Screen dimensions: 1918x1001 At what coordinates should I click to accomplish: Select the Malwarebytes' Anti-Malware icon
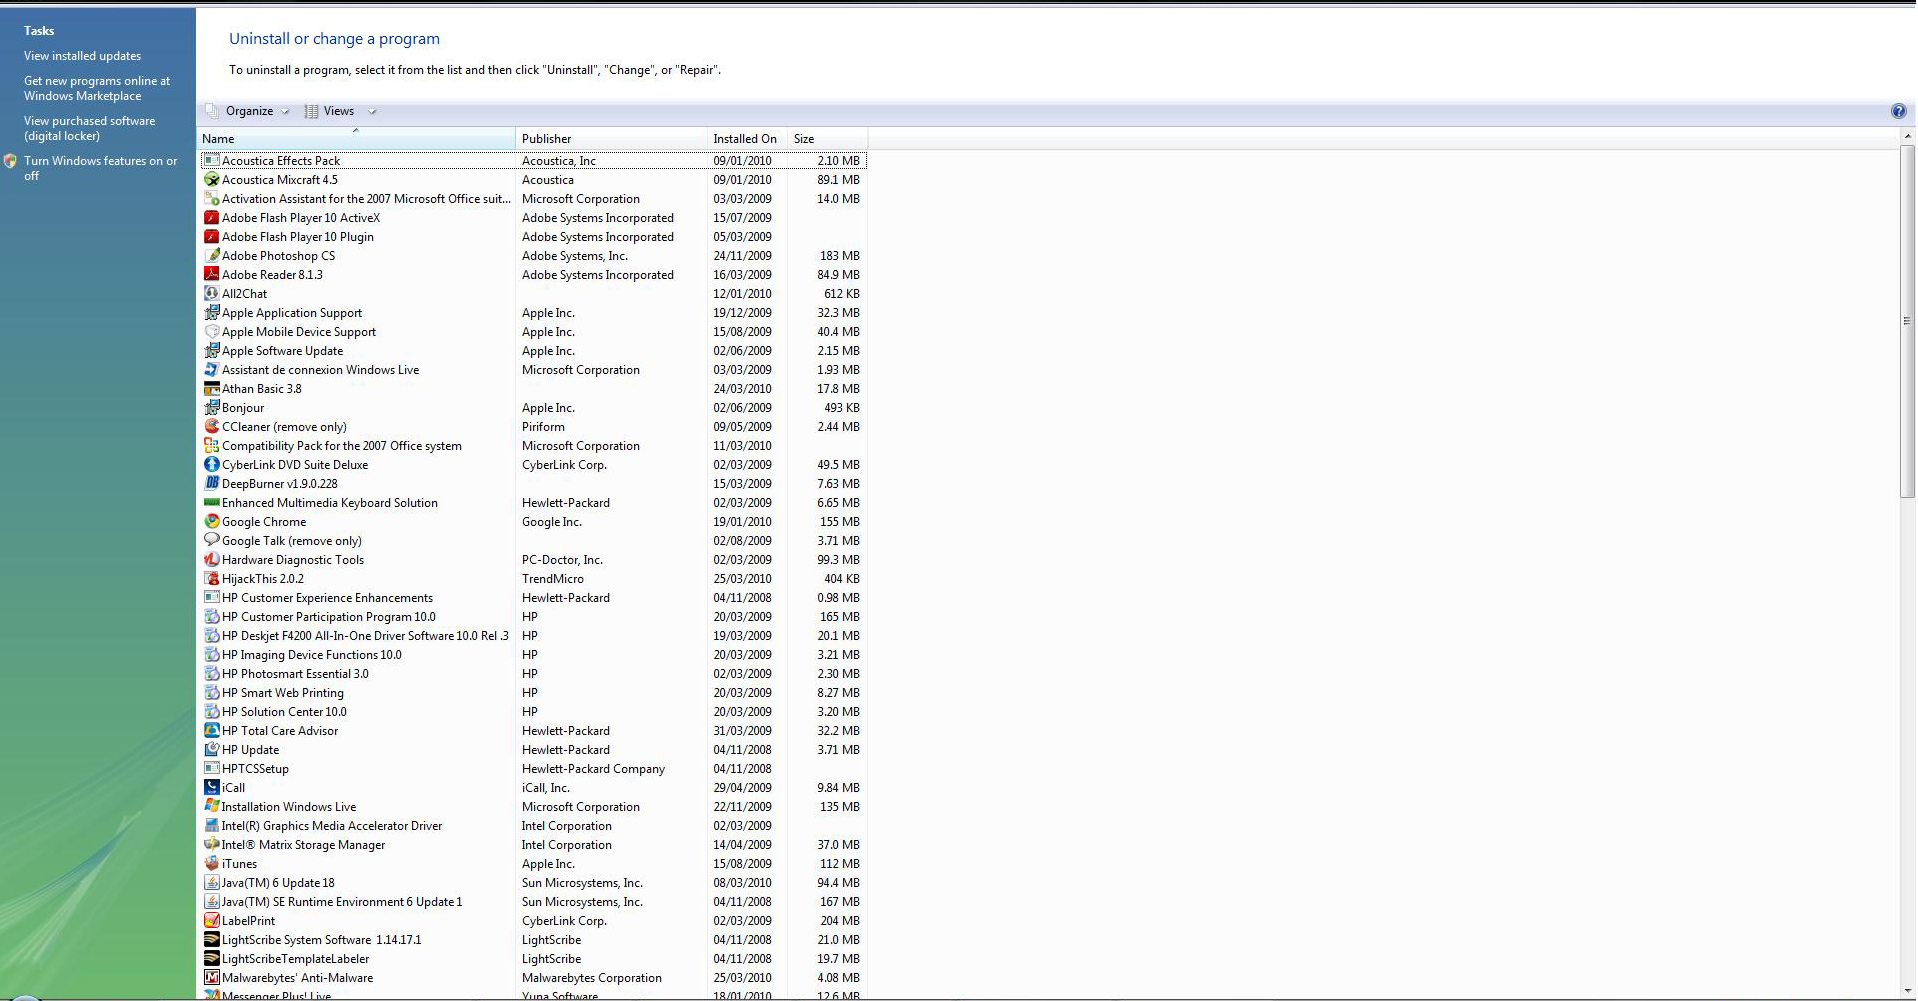pos(211,978)
